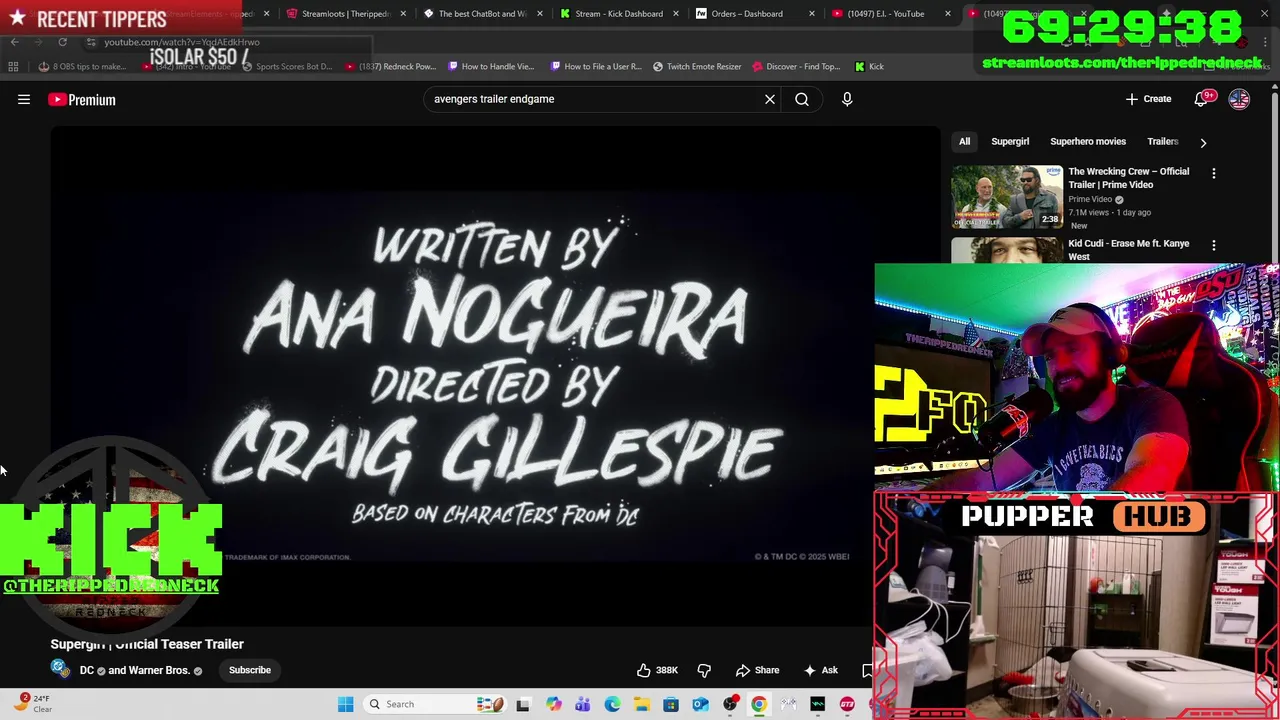Image resolution: width=1280 pixels, height=720 pixels.
Task: Select the Supergirl filter chip
Action: 1010,142
